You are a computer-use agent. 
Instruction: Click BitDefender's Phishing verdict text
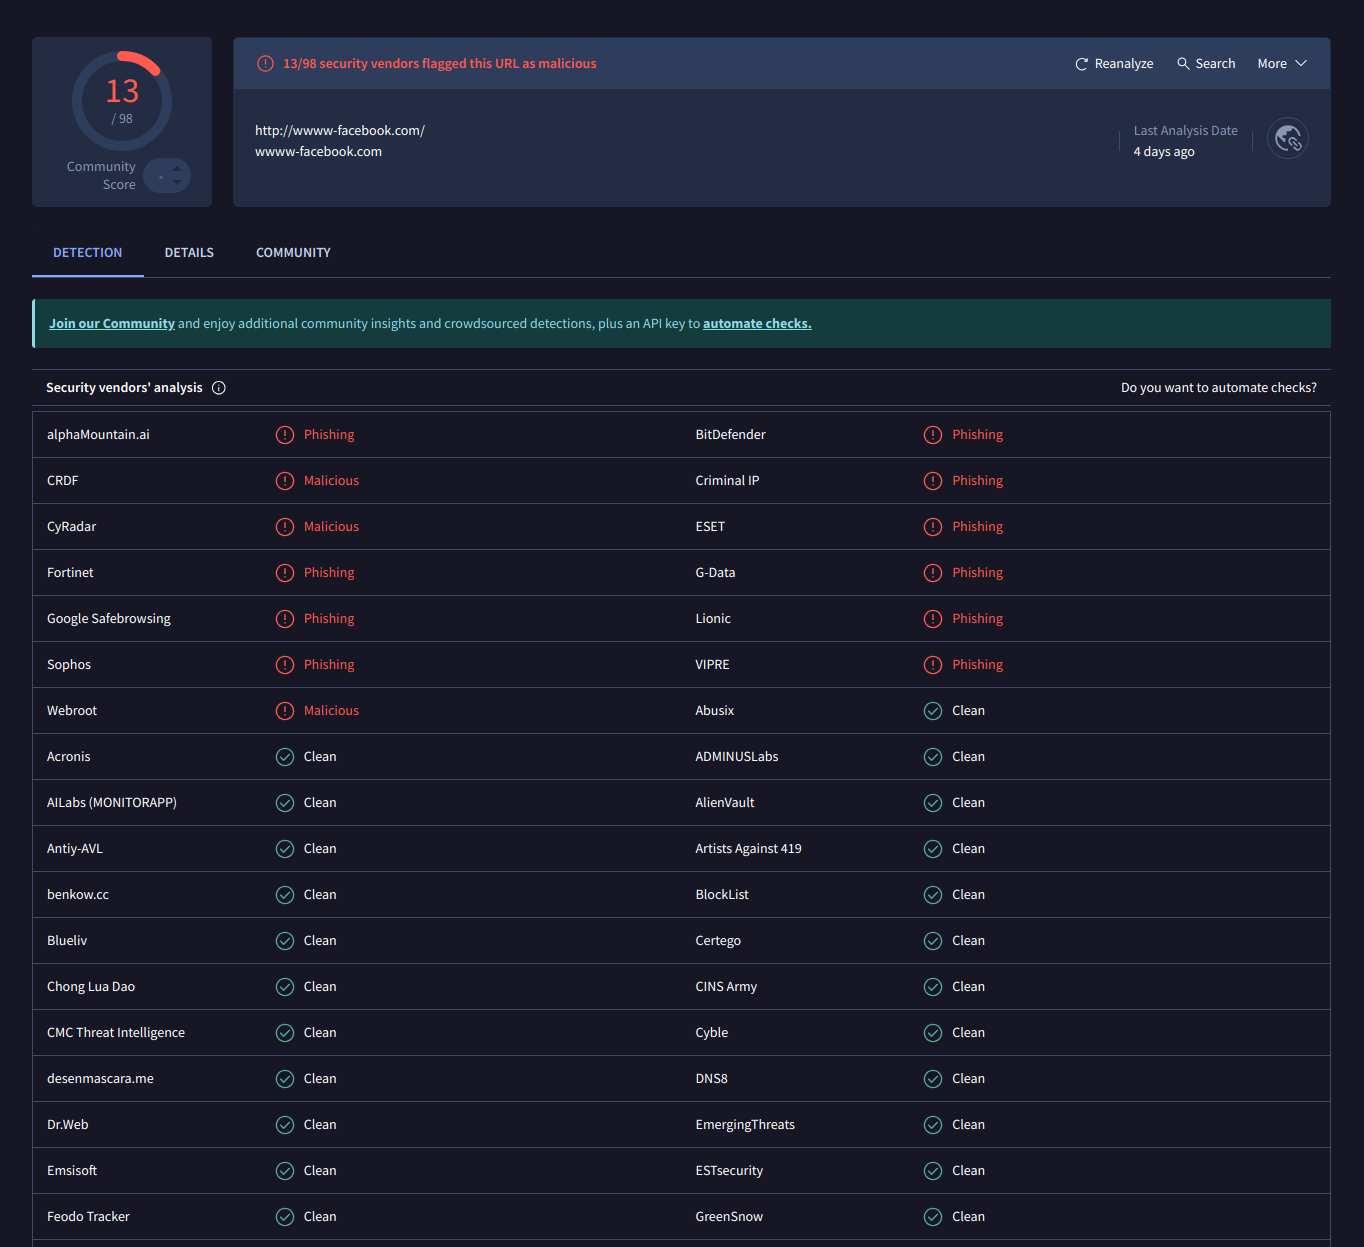click(x=977, y=435)
